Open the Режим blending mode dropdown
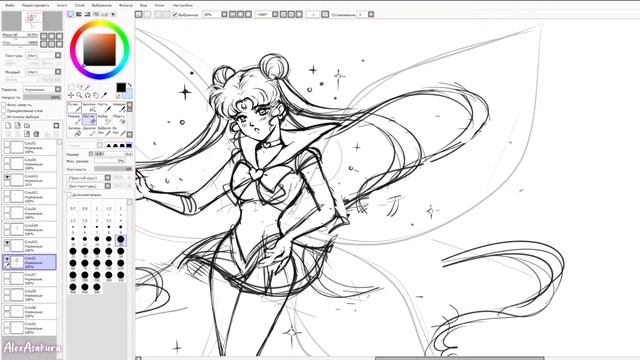Image resolution: width=640 pixels, height=360 pixels. 58,89
